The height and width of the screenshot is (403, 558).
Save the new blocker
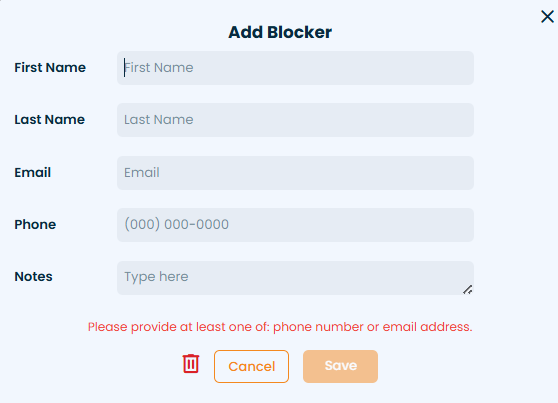pyautogui.click(x=340, y=366)
